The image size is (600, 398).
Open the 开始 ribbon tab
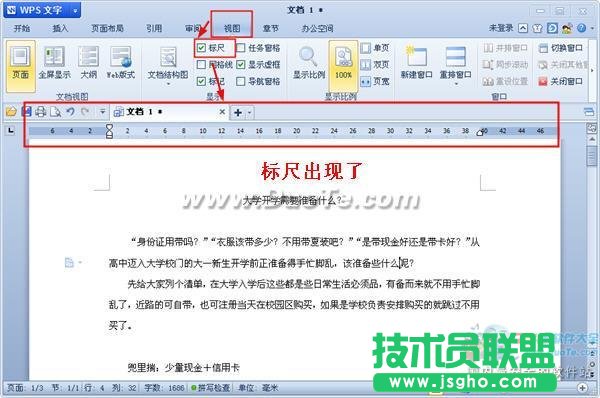click(x=22, y=28)
